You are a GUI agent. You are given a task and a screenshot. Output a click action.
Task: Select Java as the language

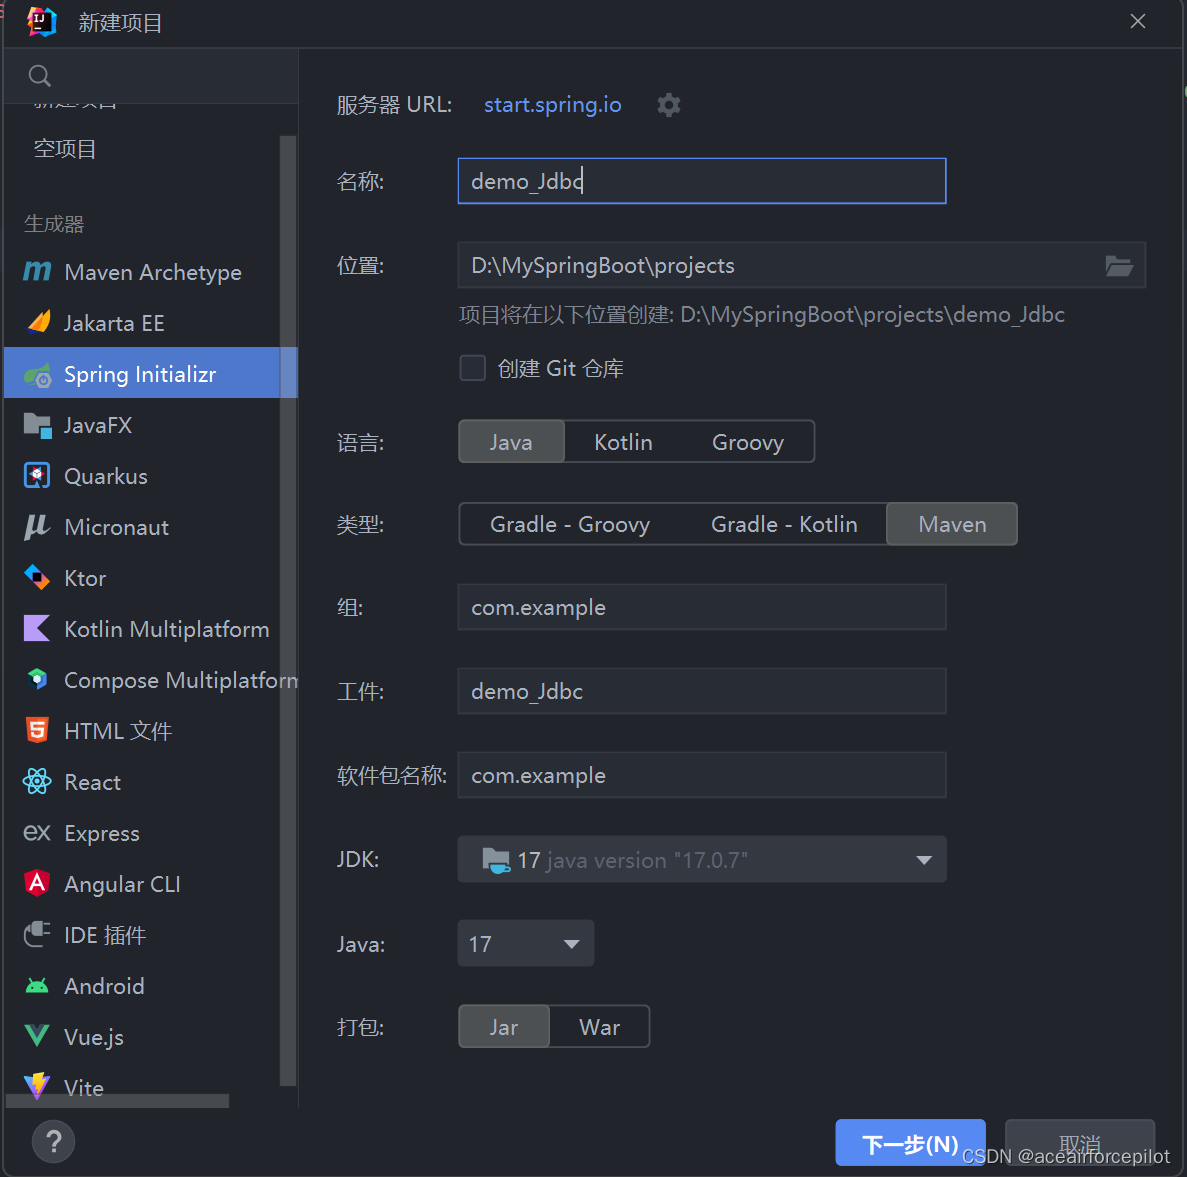click(511, 442)
